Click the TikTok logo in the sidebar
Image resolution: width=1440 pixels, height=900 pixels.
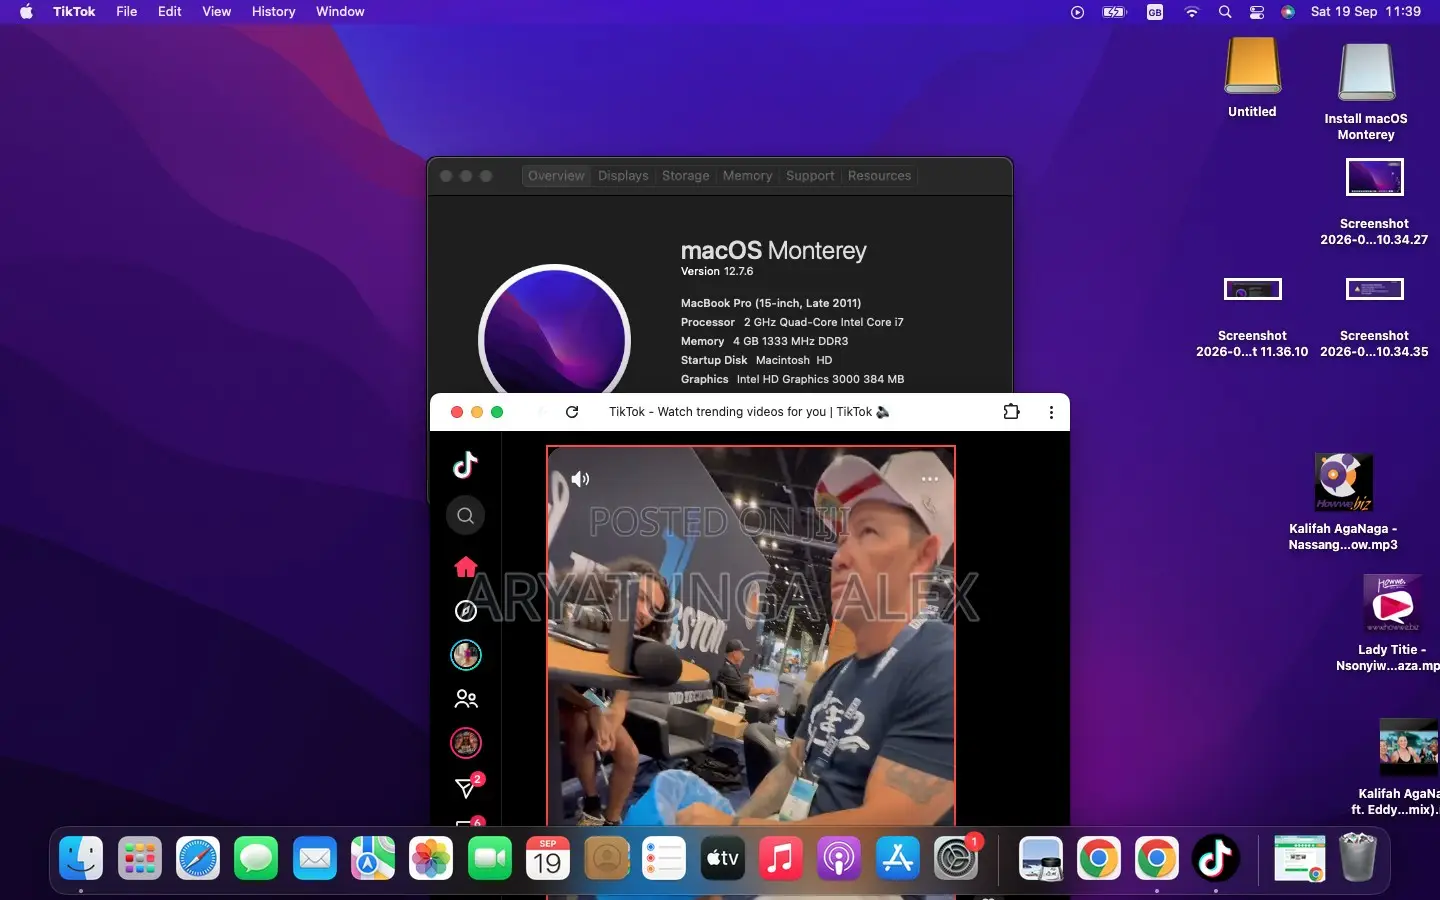[465, 465]
